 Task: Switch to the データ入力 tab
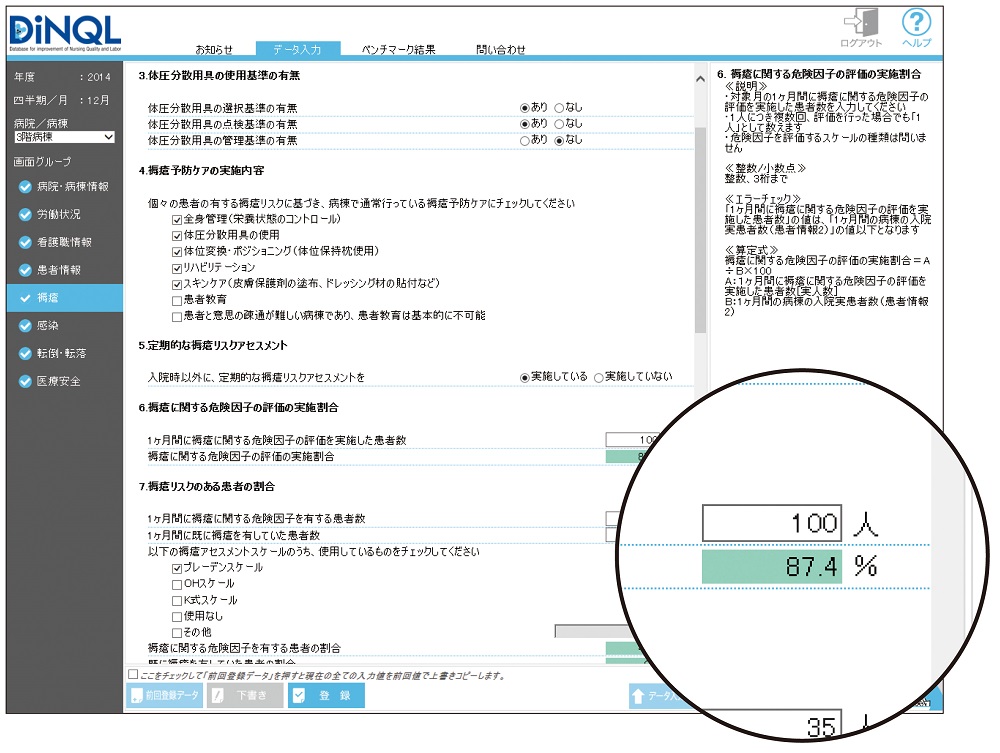(x=297, y=49)
